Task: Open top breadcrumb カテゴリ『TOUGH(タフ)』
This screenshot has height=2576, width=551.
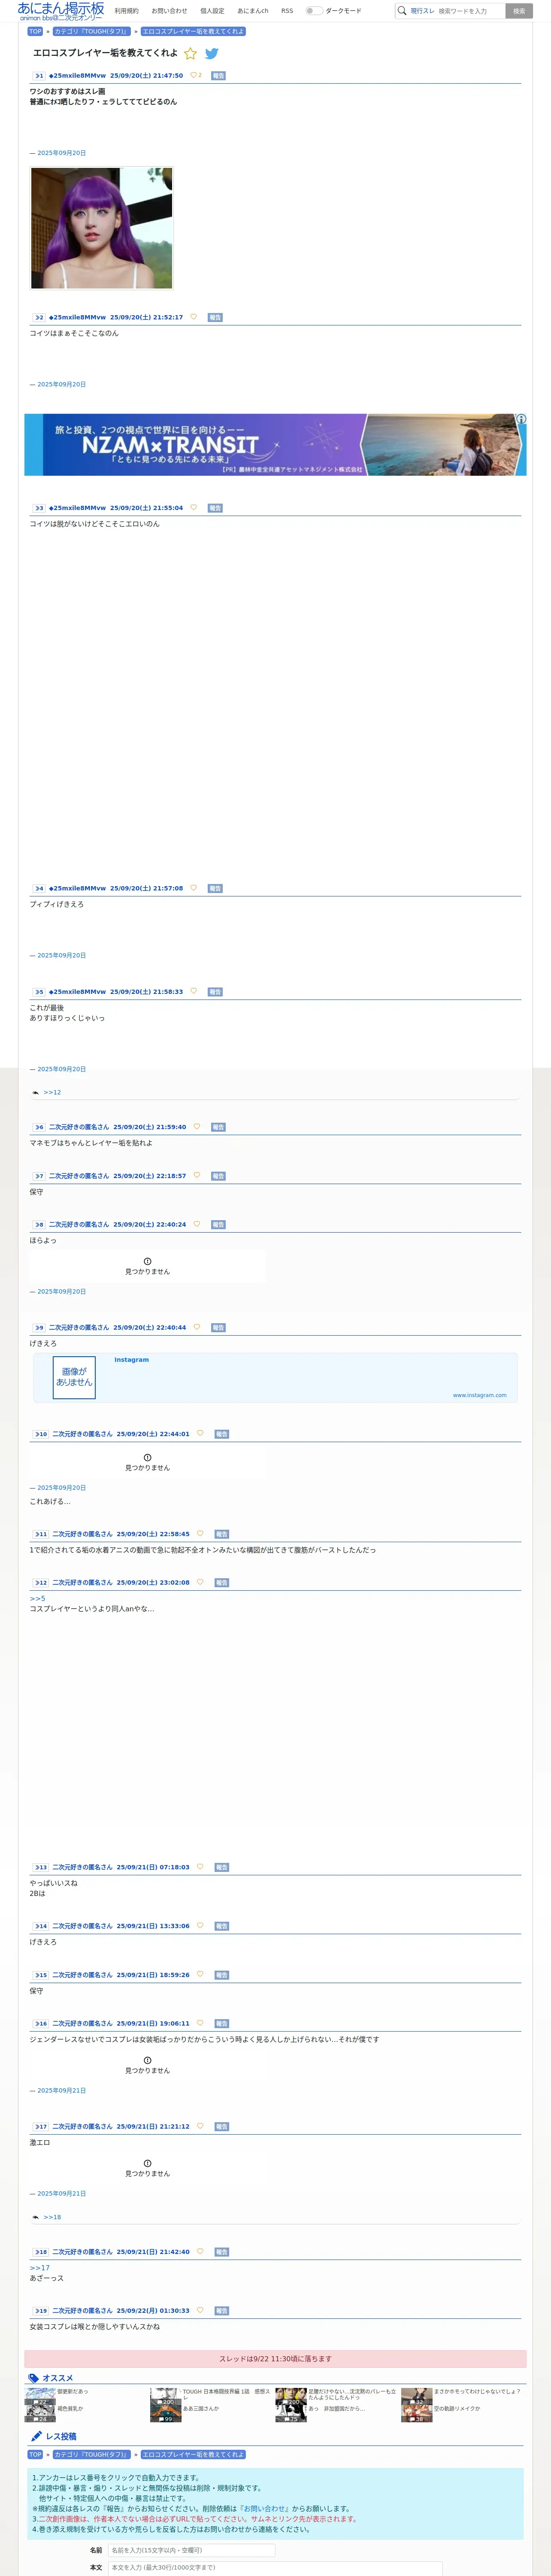Action: click(91, 31)
